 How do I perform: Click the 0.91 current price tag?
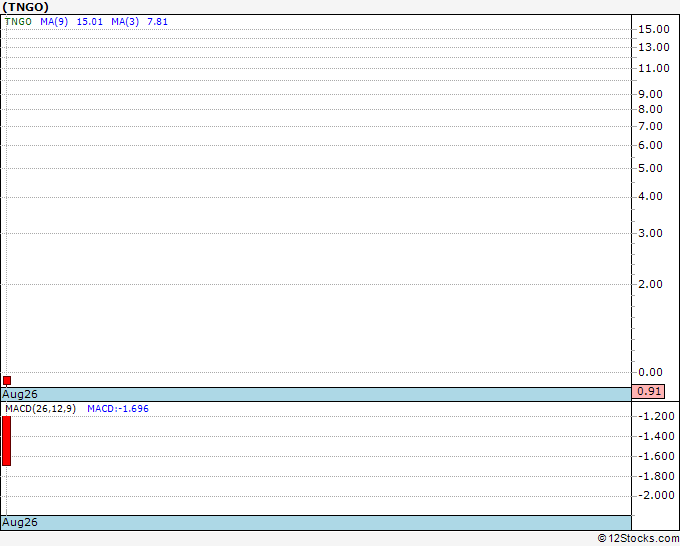point(648,391)
